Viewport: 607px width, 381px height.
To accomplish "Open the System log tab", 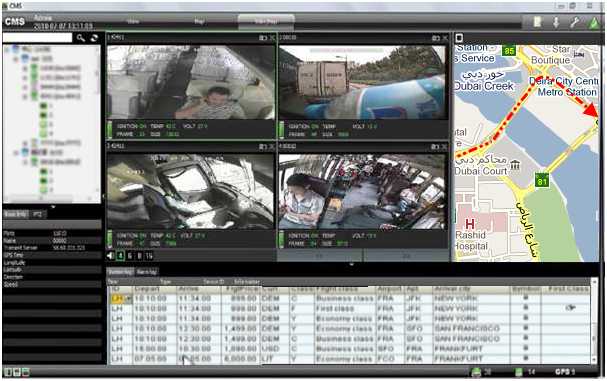I will tap(120, 272).
